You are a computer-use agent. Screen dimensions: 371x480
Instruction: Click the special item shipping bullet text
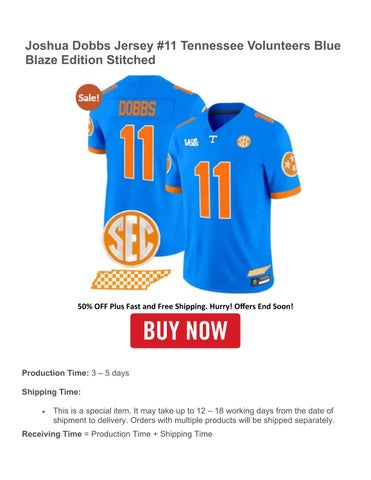[193, 415]
